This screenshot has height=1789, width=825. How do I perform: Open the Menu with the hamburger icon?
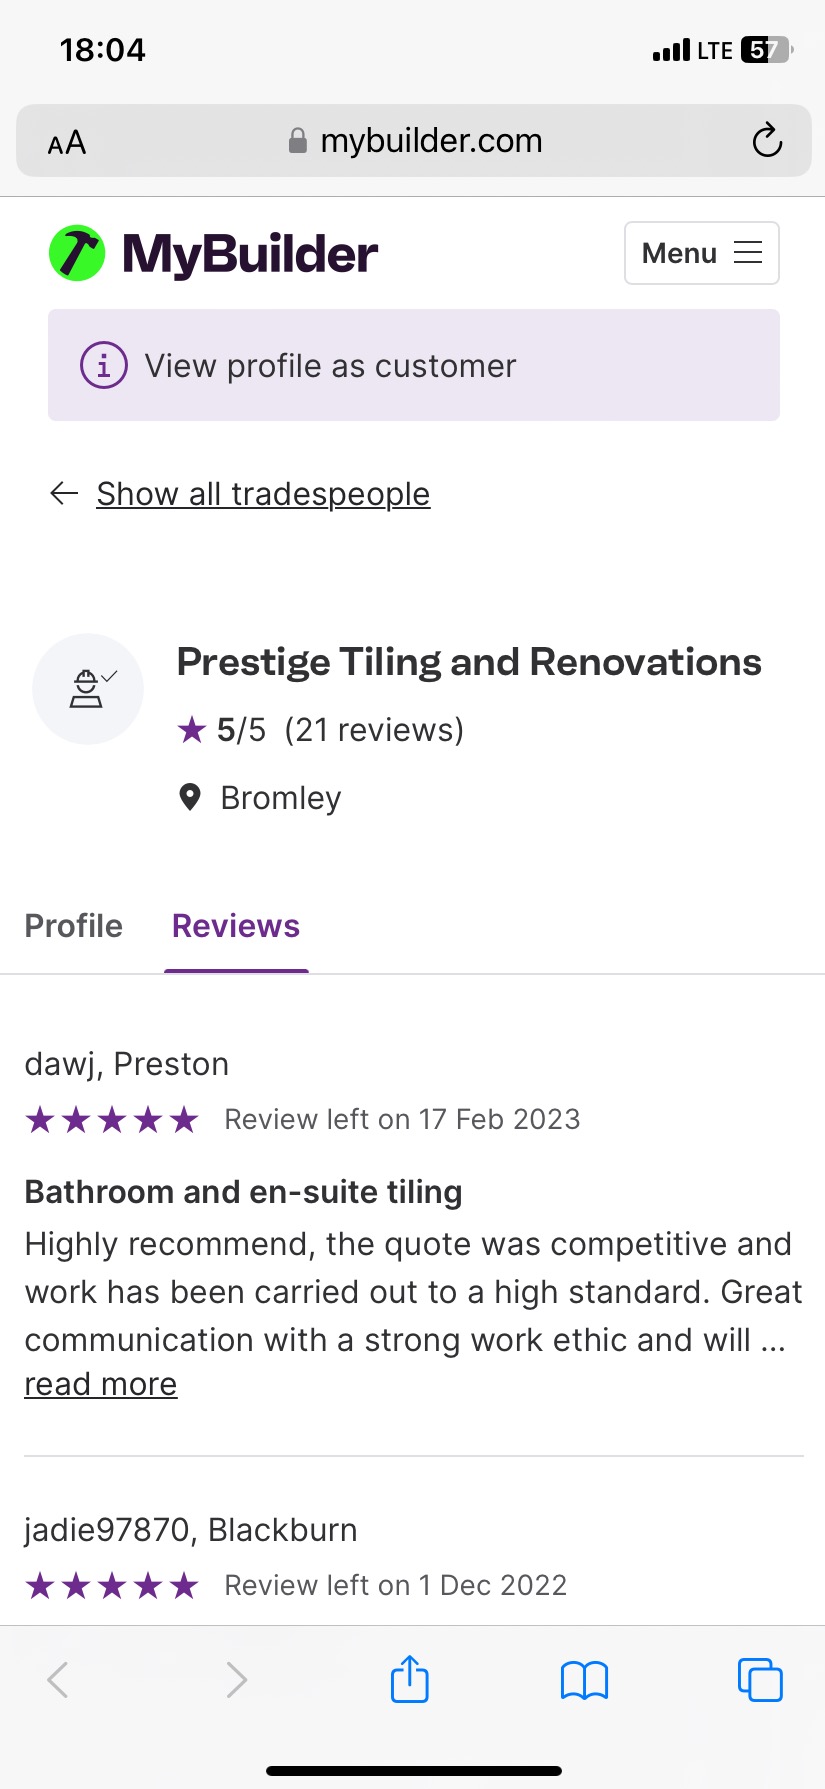[x=700, y=253]
